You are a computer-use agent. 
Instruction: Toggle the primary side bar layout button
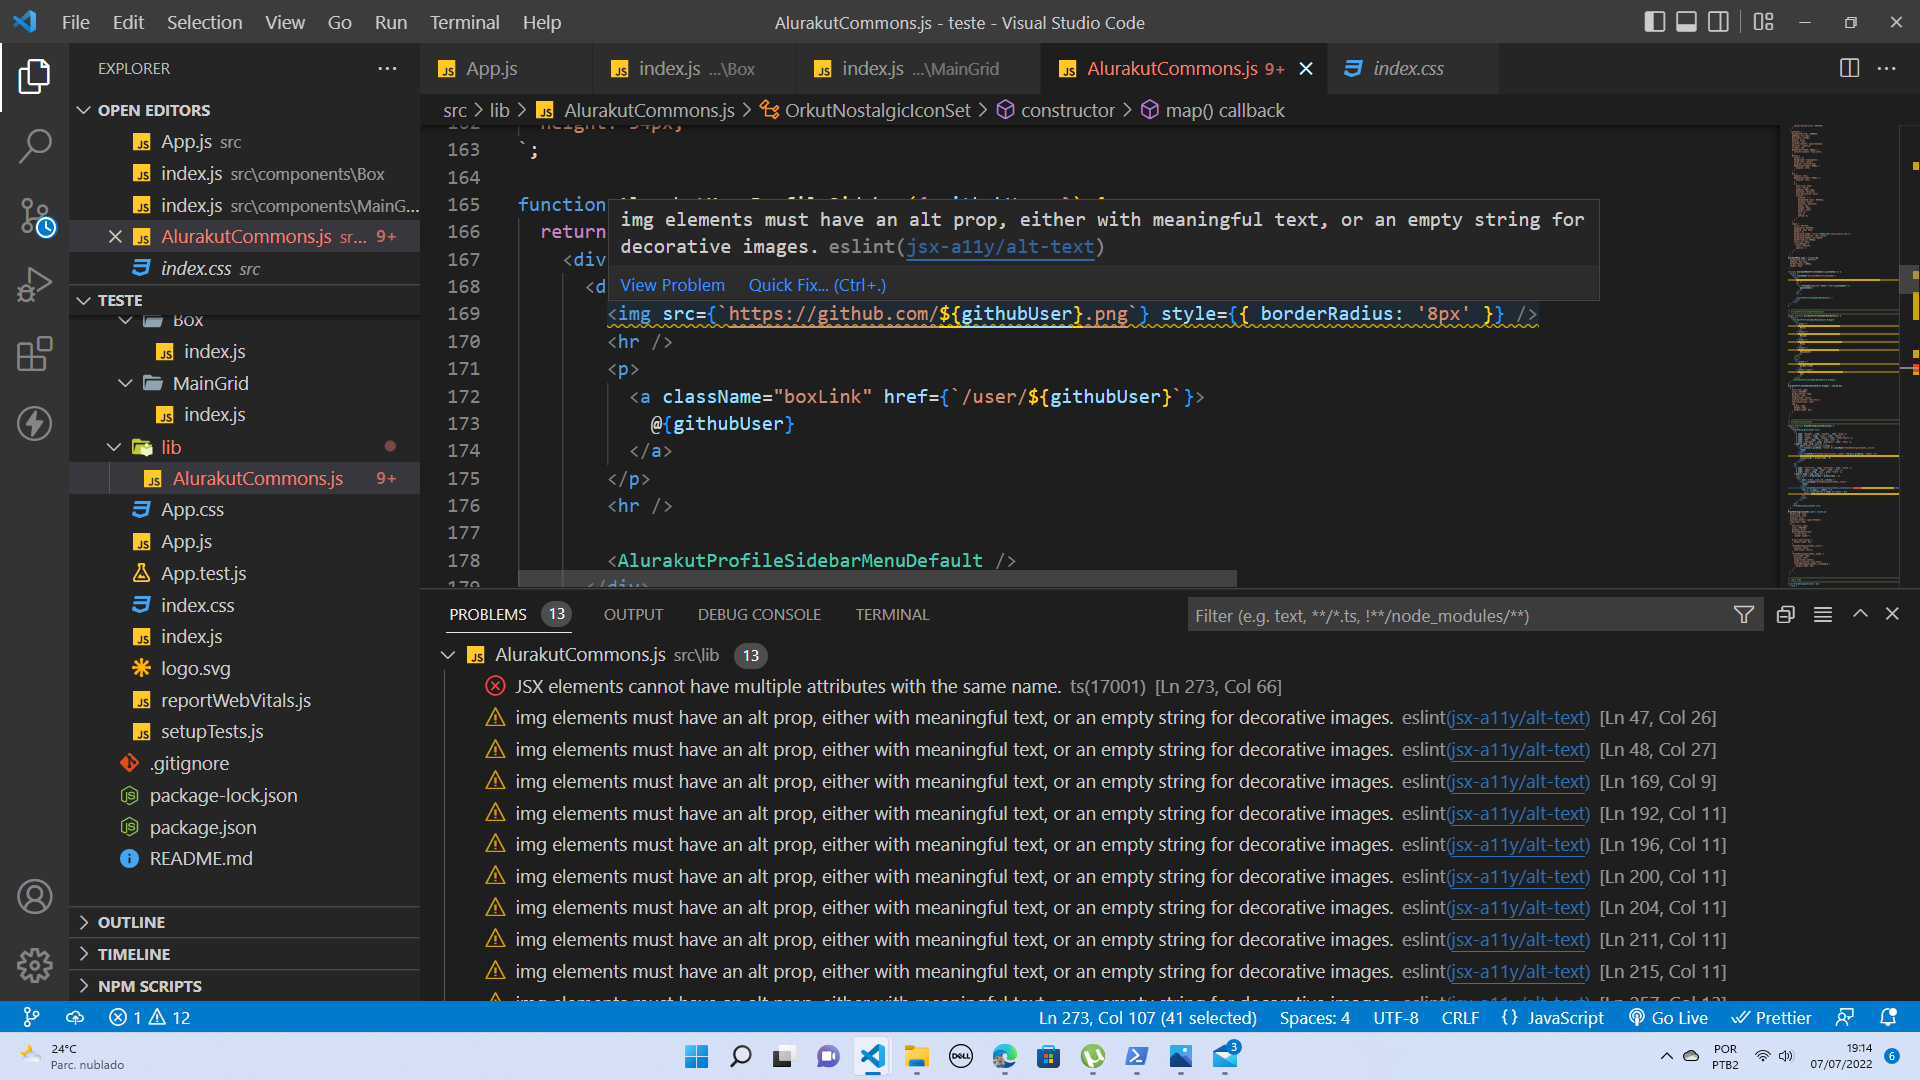(1654, 22)
